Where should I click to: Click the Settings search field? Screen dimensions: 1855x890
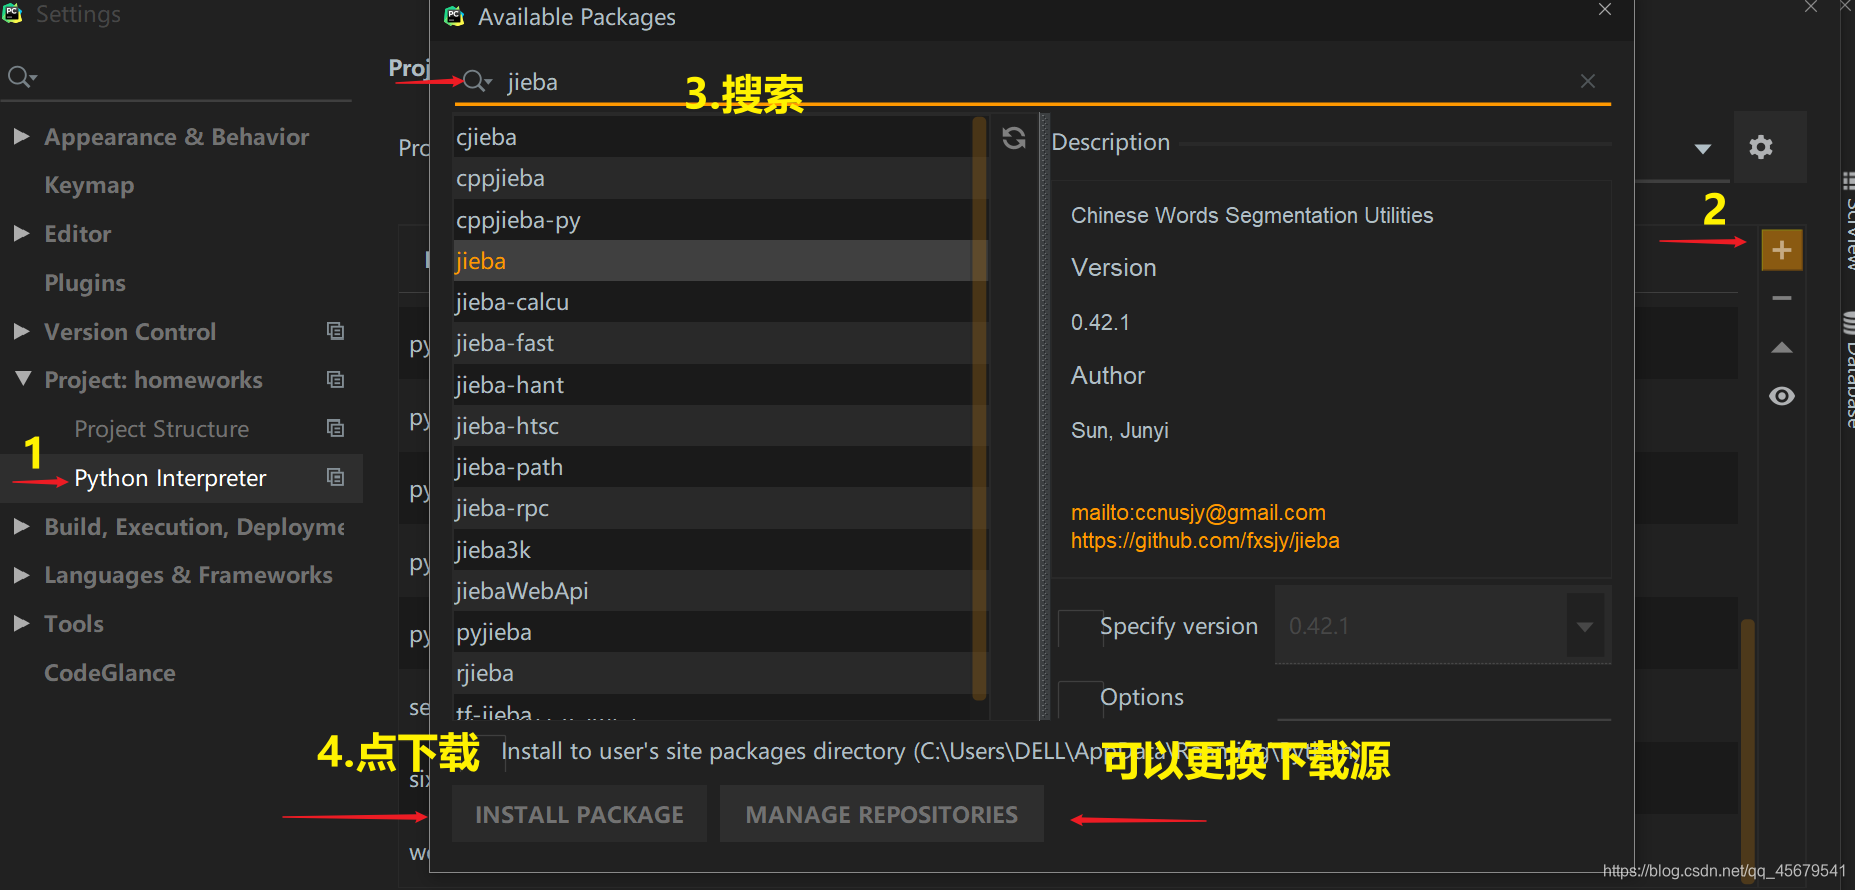(178, 77)
